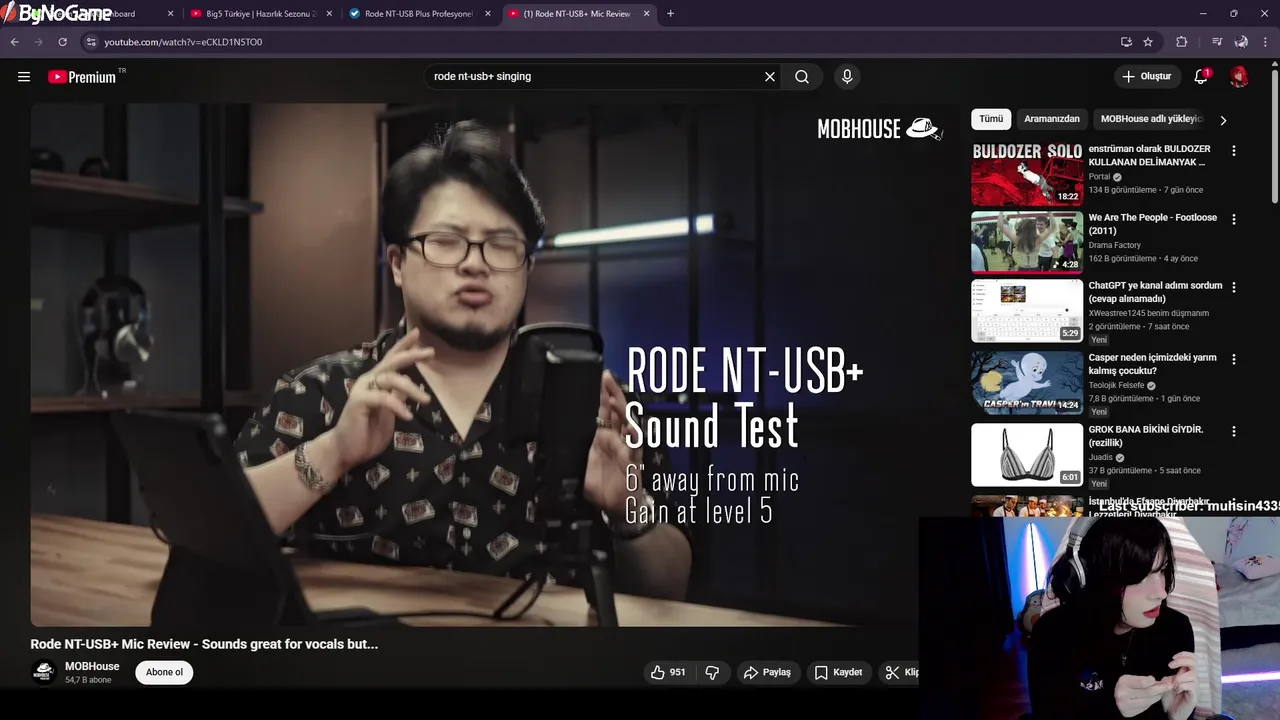Save video with Kaydet button

838,672
